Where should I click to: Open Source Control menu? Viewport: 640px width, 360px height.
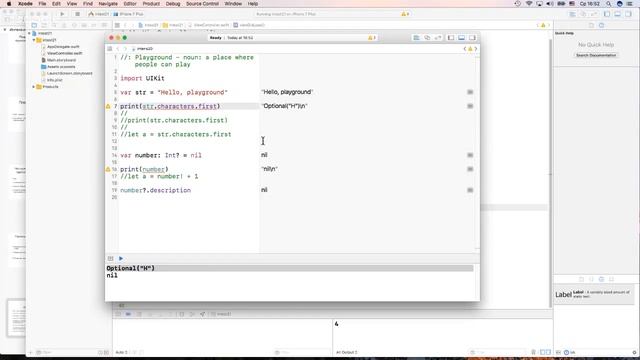tap(202, 4)
